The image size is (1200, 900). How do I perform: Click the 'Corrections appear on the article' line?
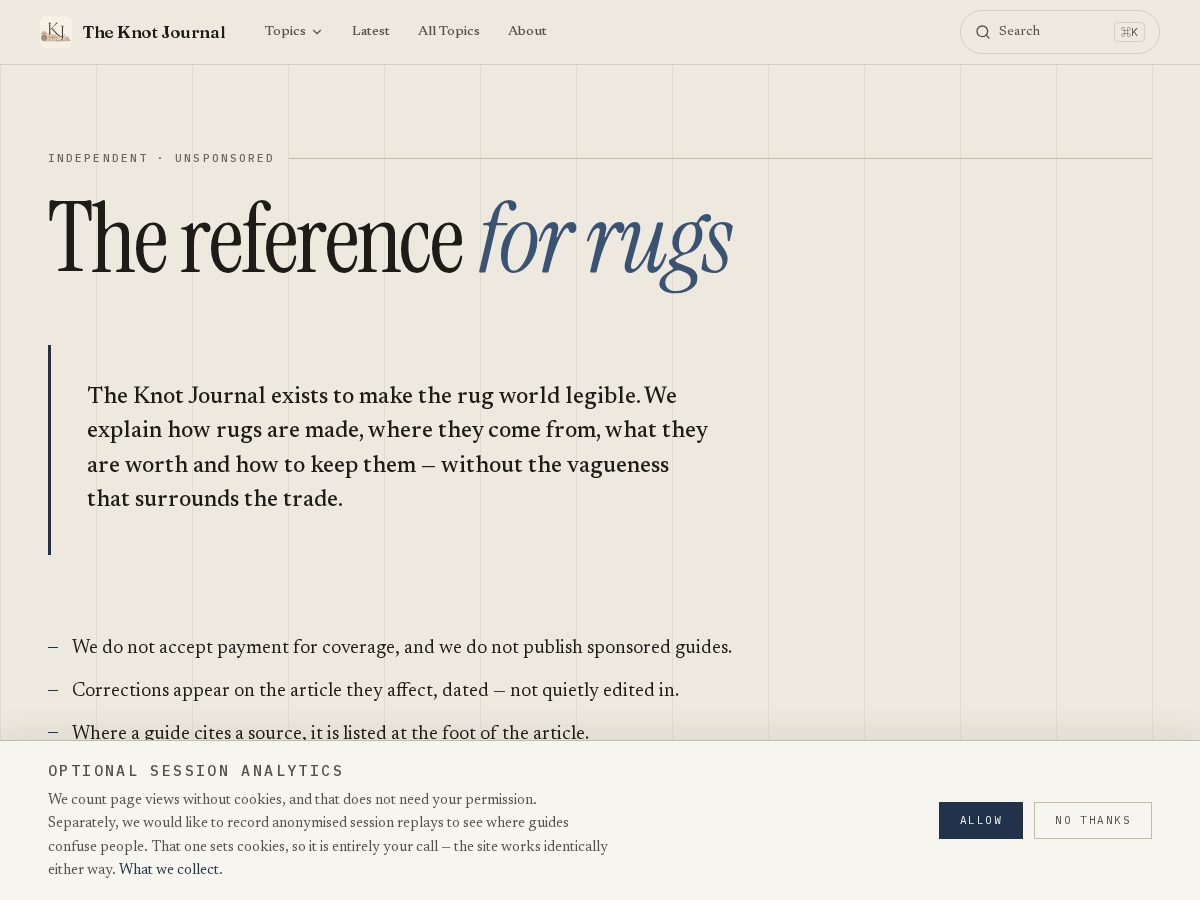click(375, 690)
